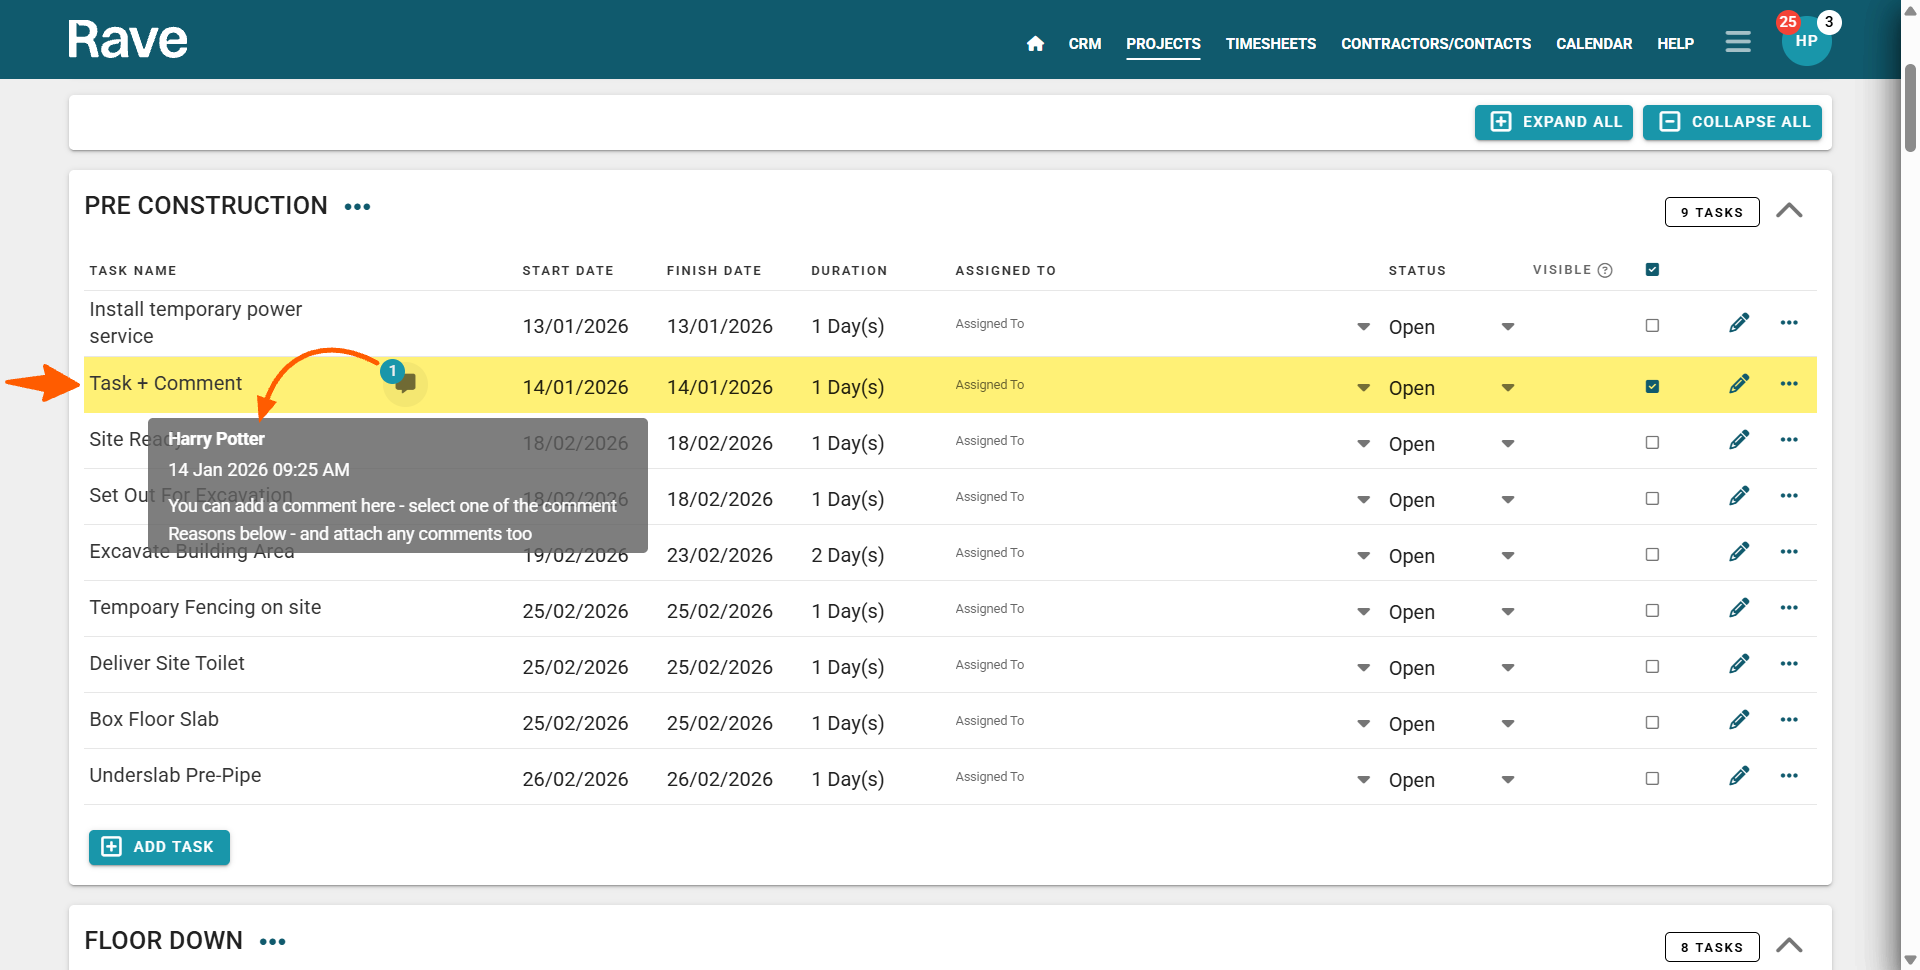Screen dimensions: 1920x970
Task: Click the Add Task button
Action: [x=160, y=847]
